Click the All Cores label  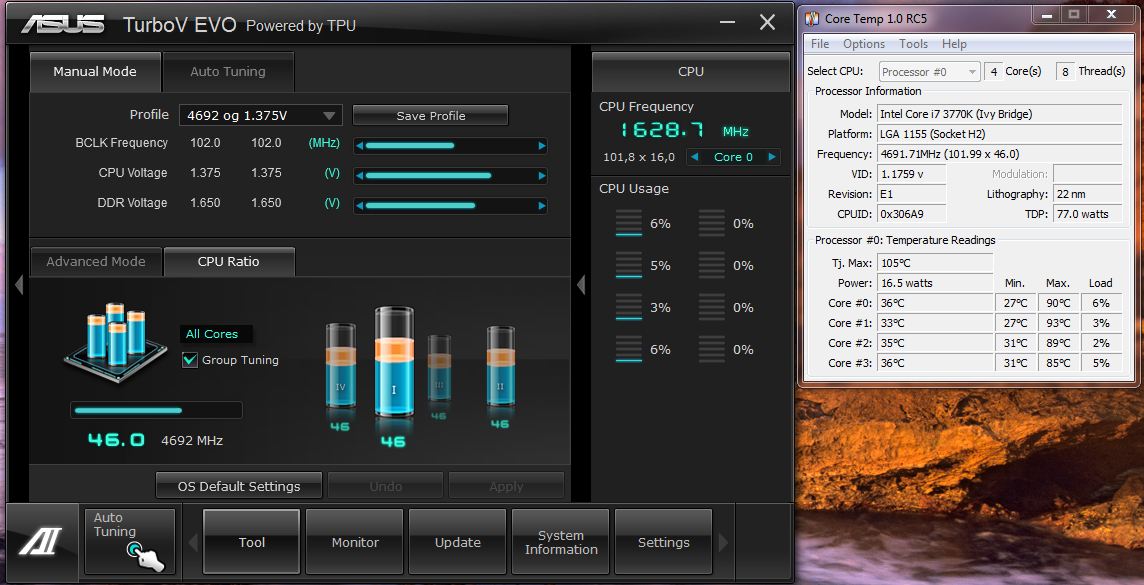(x=212, y=334)
